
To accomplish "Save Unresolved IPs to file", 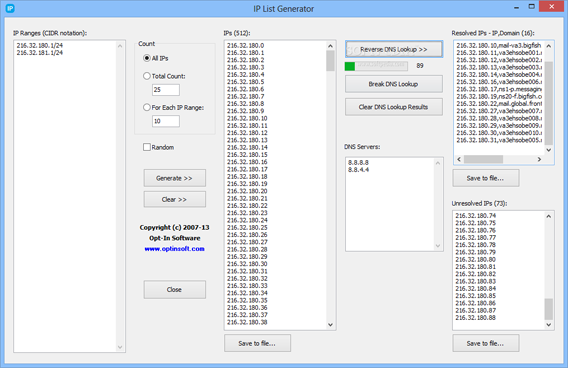I will (485, 343).
